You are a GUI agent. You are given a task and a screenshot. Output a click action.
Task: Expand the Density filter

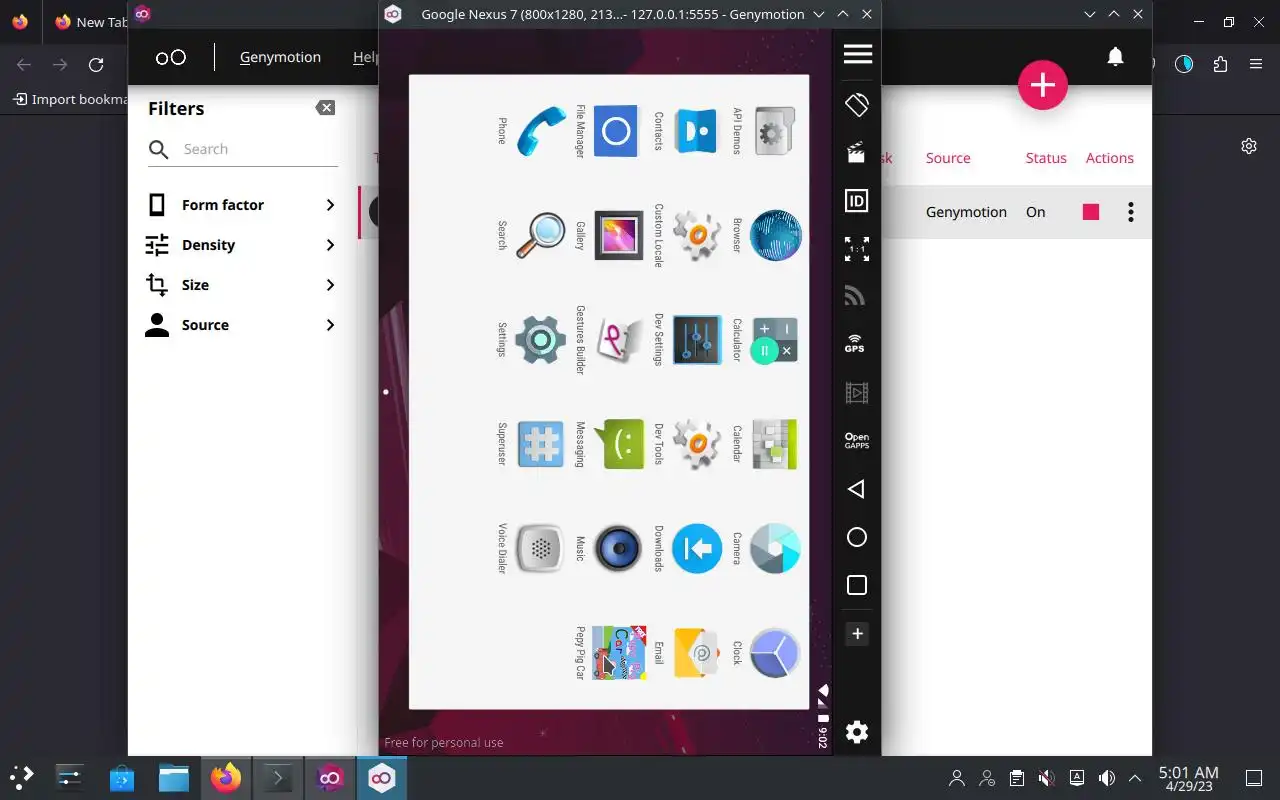(x=242, y=245)
